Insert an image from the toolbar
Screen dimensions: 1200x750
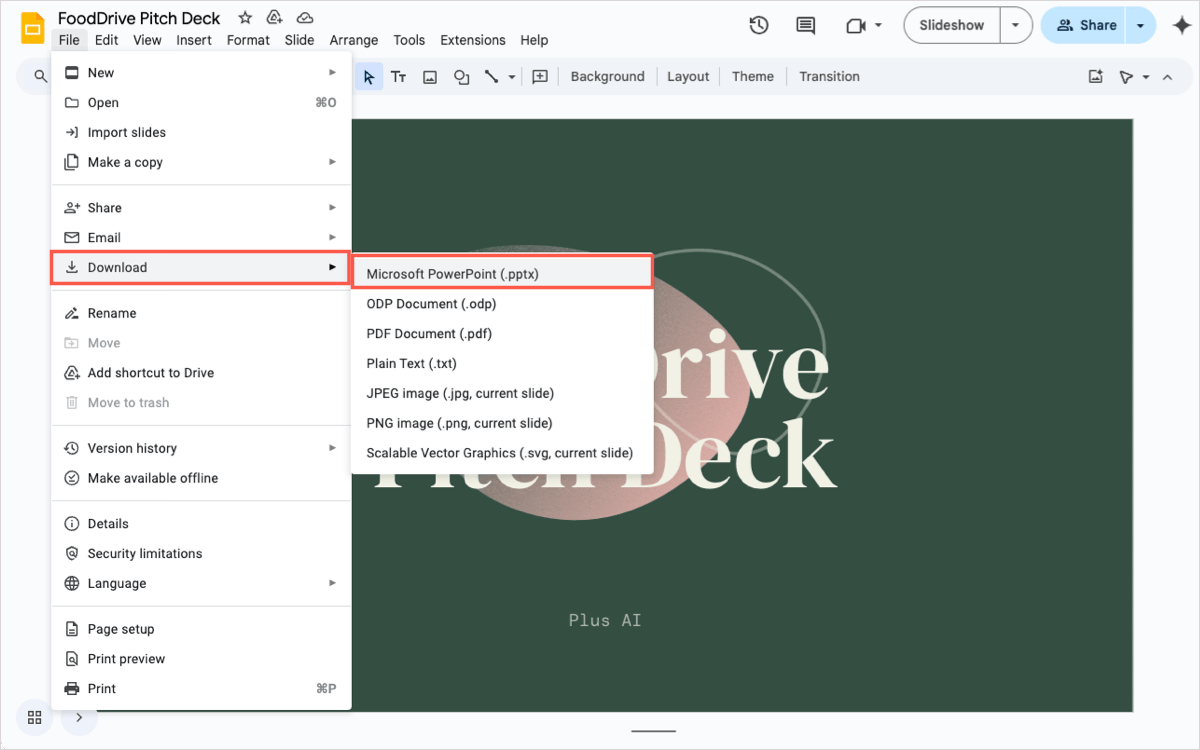tap(430, 77)
